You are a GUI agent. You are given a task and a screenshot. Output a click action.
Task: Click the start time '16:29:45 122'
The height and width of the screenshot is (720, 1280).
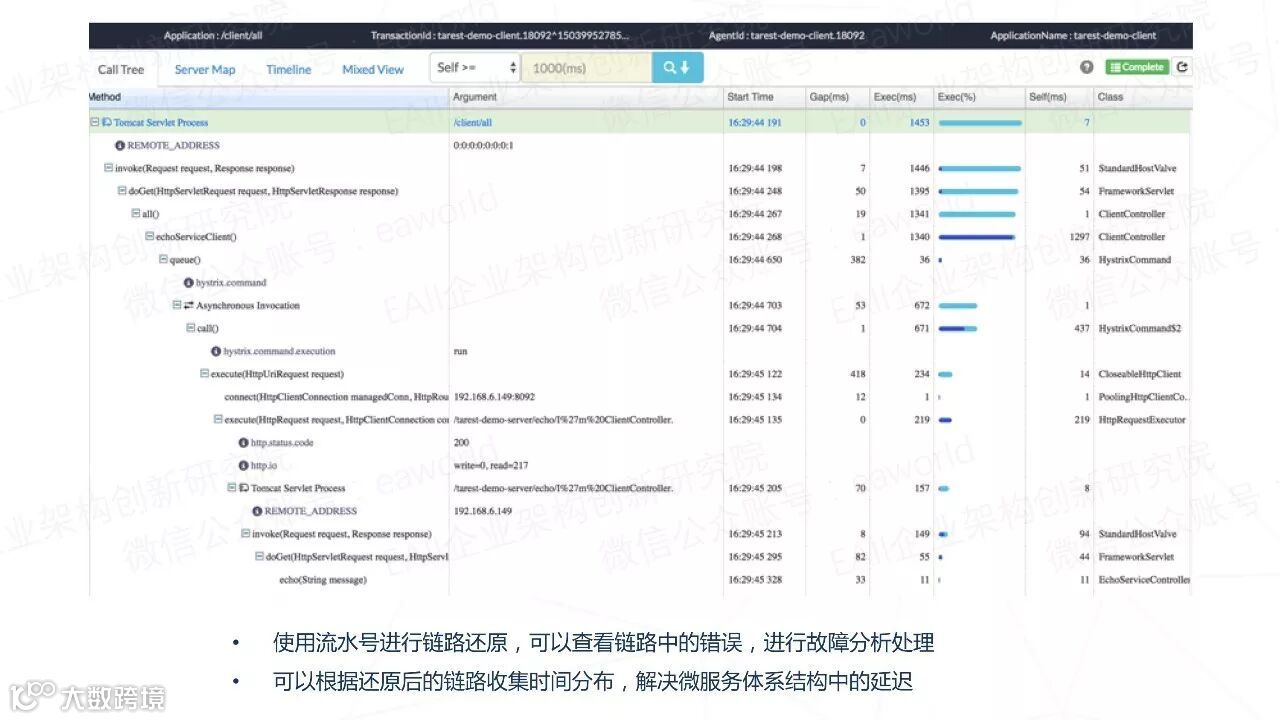point(755,374)
